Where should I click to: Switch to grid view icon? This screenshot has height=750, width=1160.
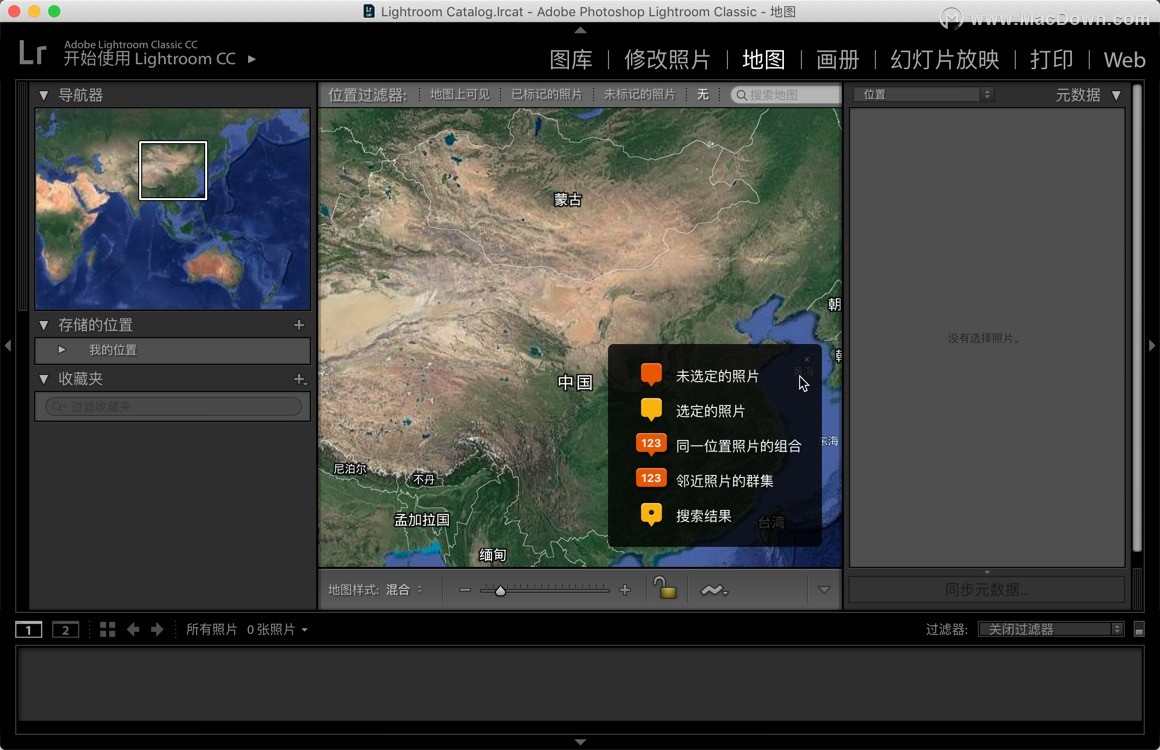108,629
